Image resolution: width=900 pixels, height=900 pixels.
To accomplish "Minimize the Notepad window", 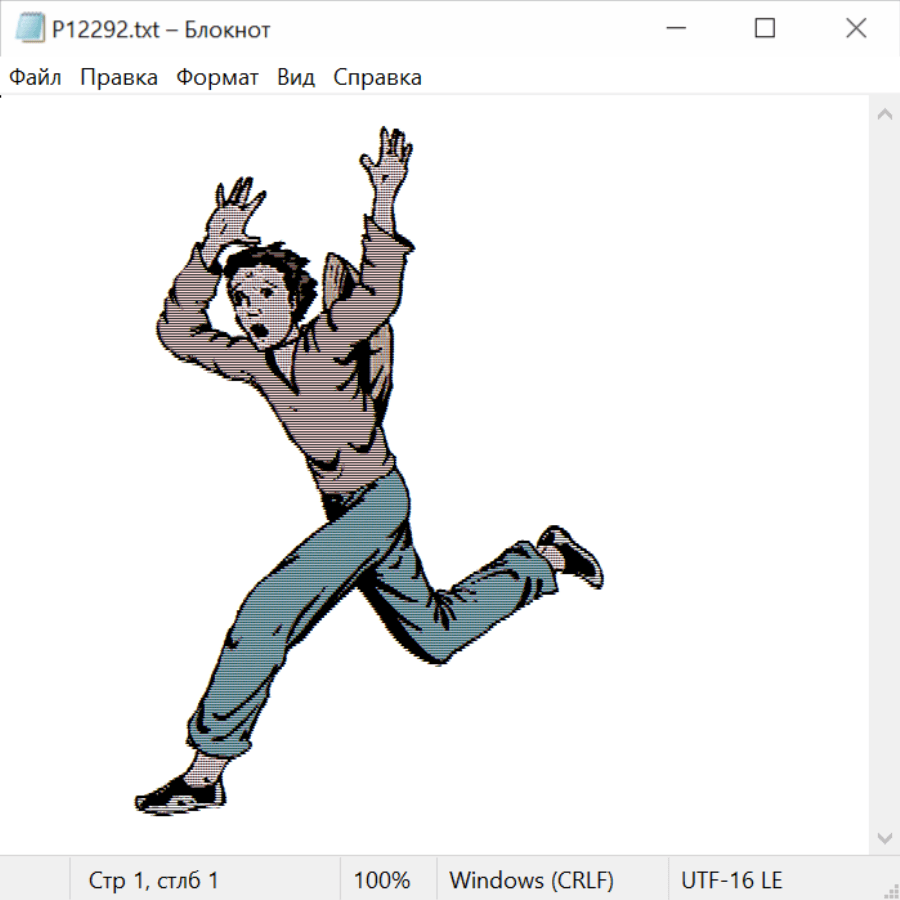I will [x=674, y=29].
